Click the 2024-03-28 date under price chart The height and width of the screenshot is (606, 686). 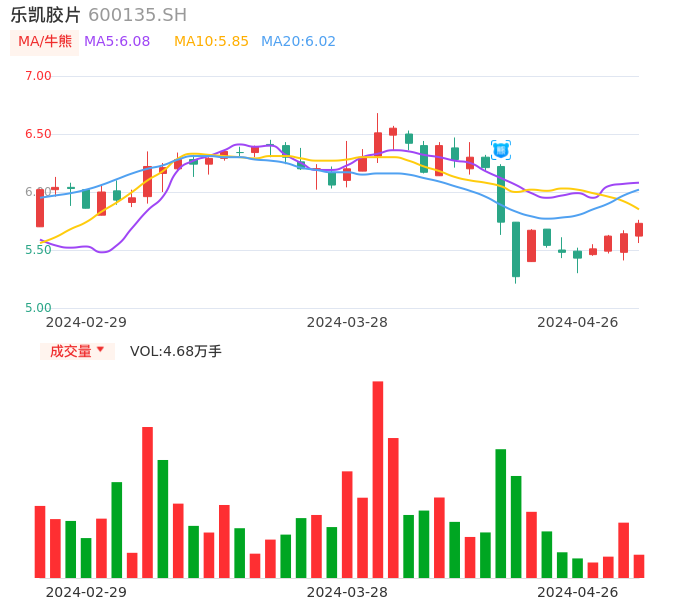pyautogui.click(x=347, y=322)
